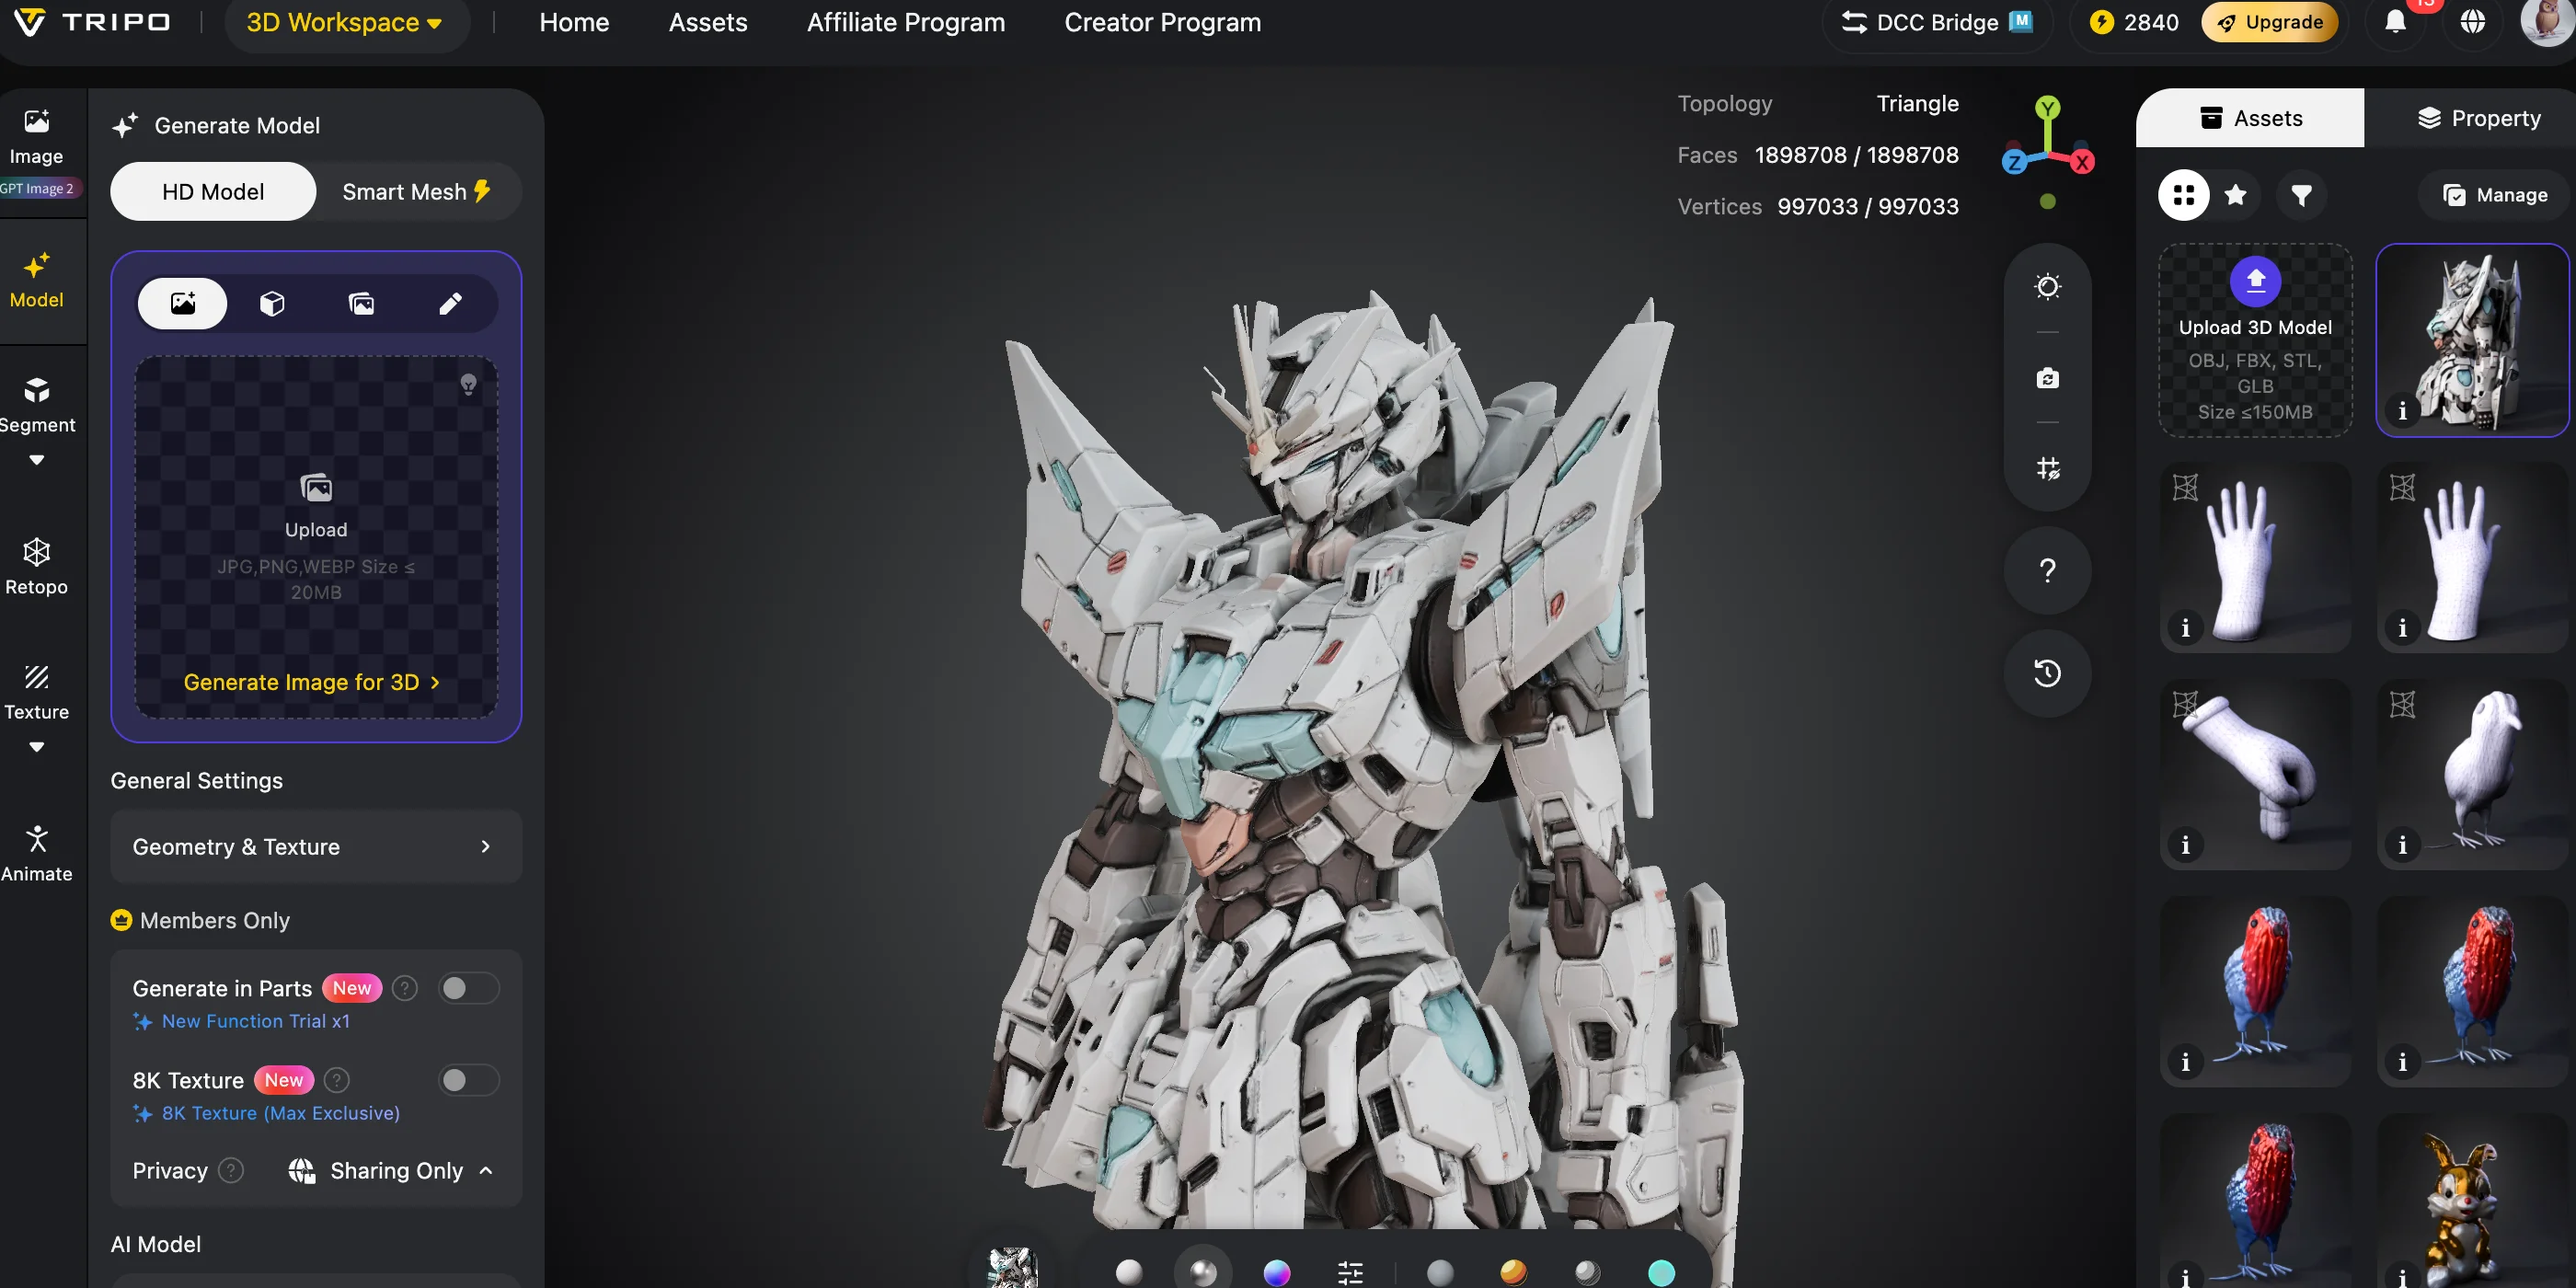The image size is (2576, 1288).
Task: Show all assets grid view icon
Action: [2183, 195]
